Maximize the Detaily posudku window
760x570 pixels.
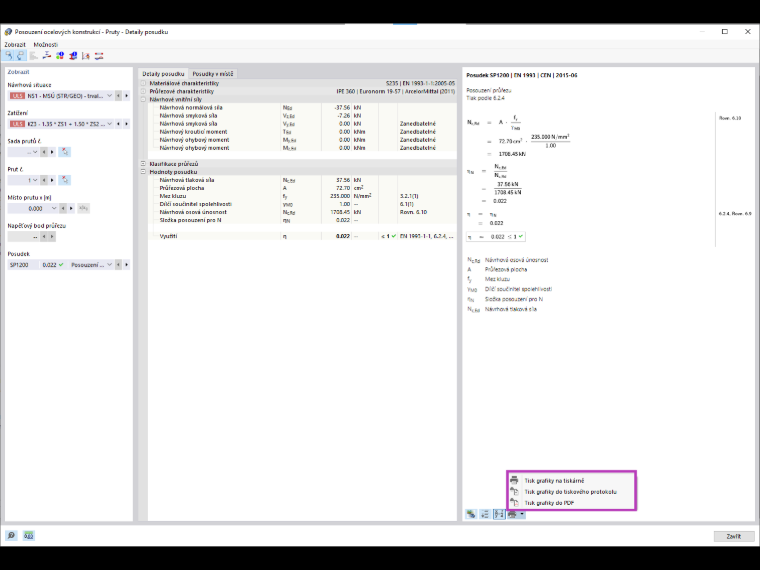[x=725, y=32]
